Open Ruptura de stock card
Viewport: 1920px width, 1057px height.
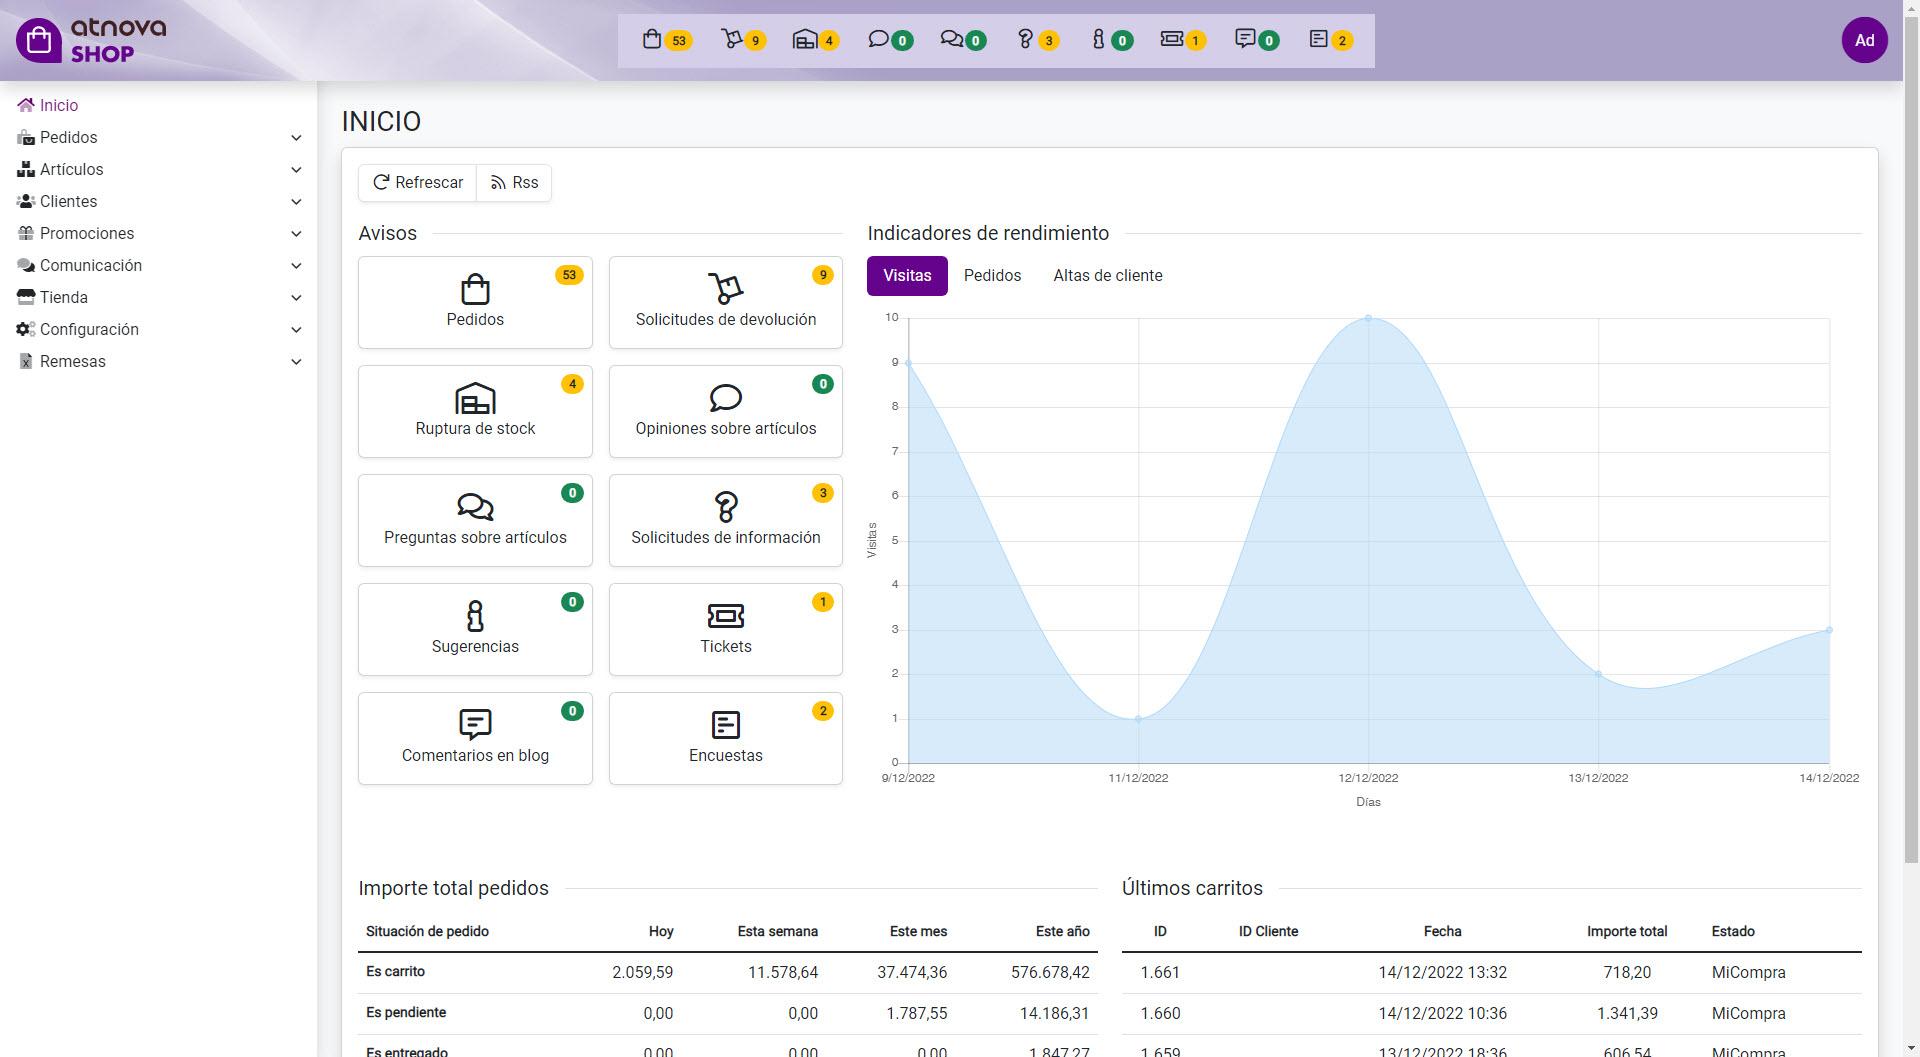pyautogui.click(x=475, y=411)
